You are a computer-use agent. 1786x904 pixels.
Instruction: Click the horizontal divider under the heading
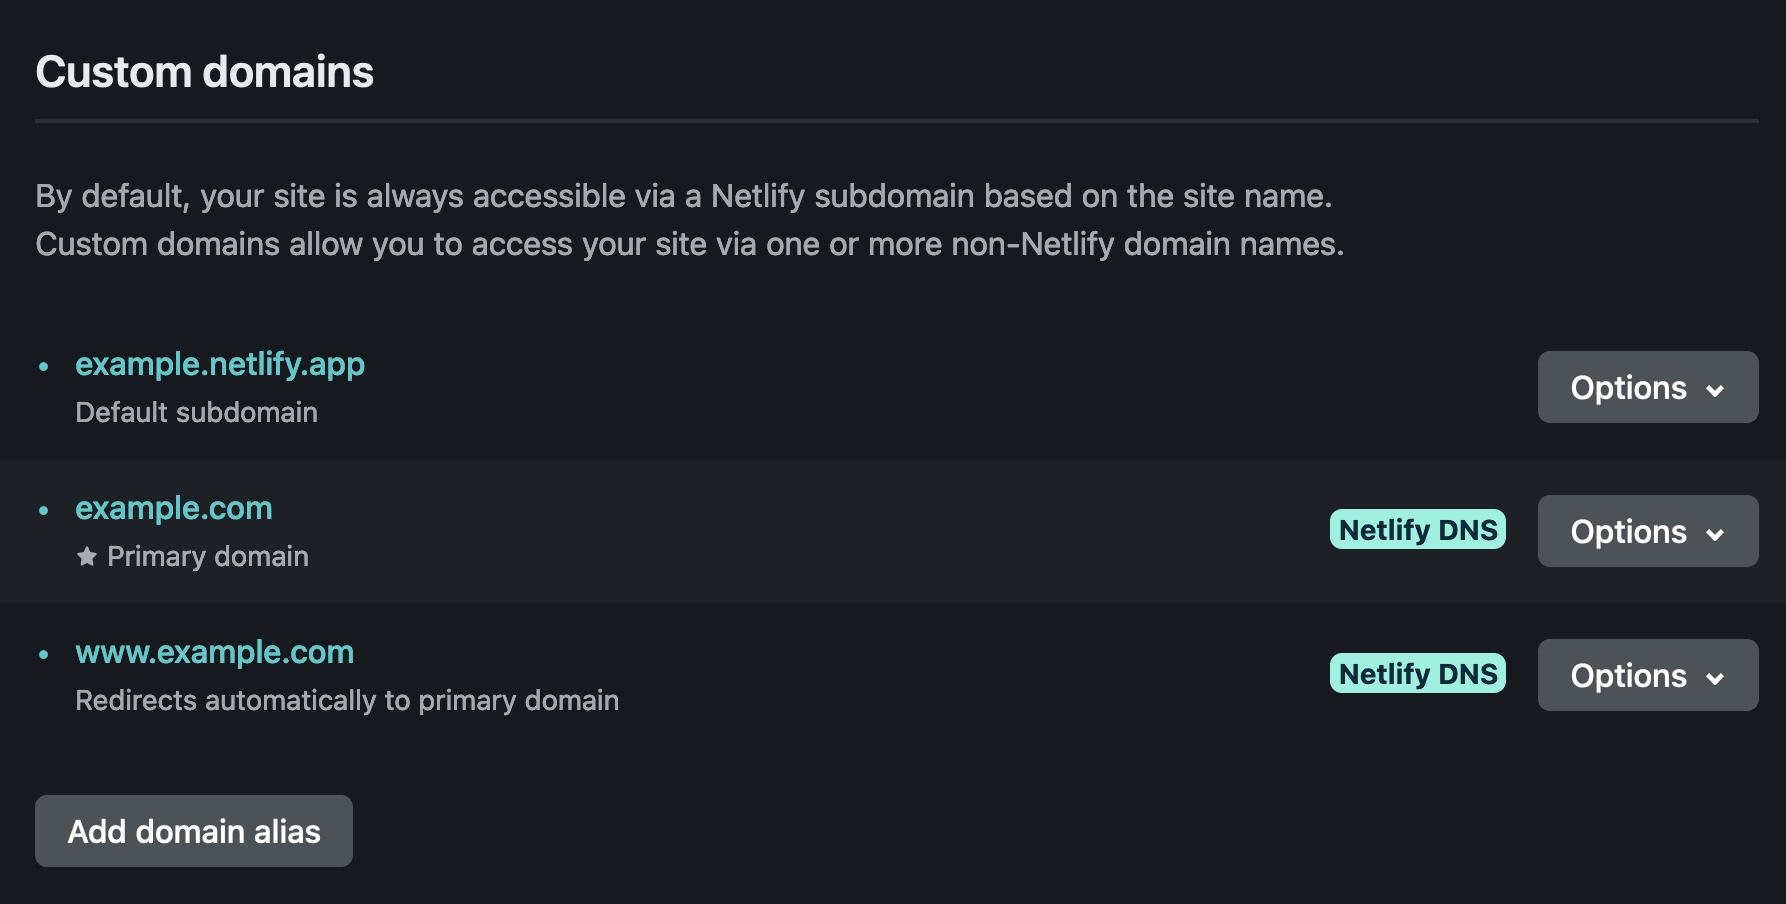[896, 121]
